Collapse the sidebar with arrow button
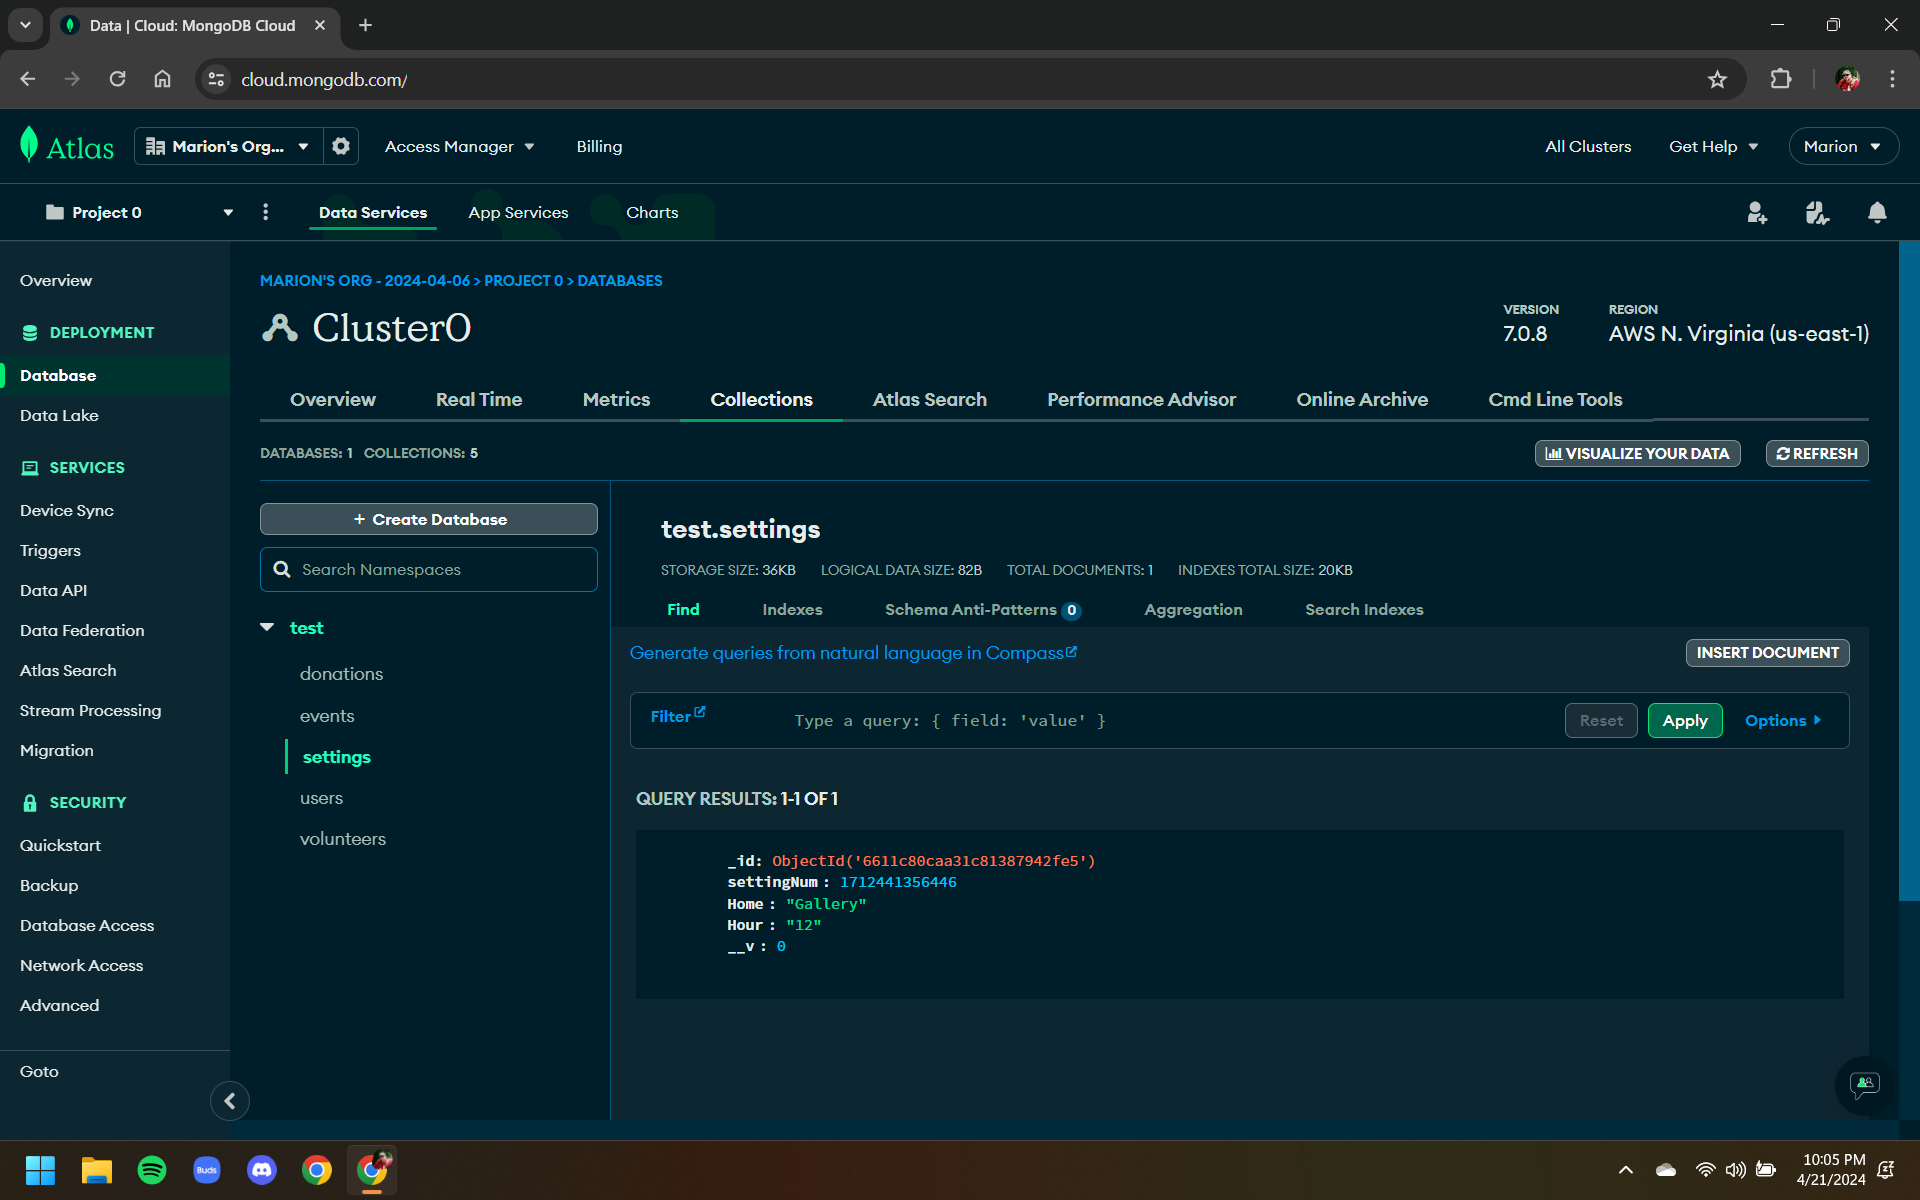This screenshot has height=1200, width=1920. pos(229,1101)
